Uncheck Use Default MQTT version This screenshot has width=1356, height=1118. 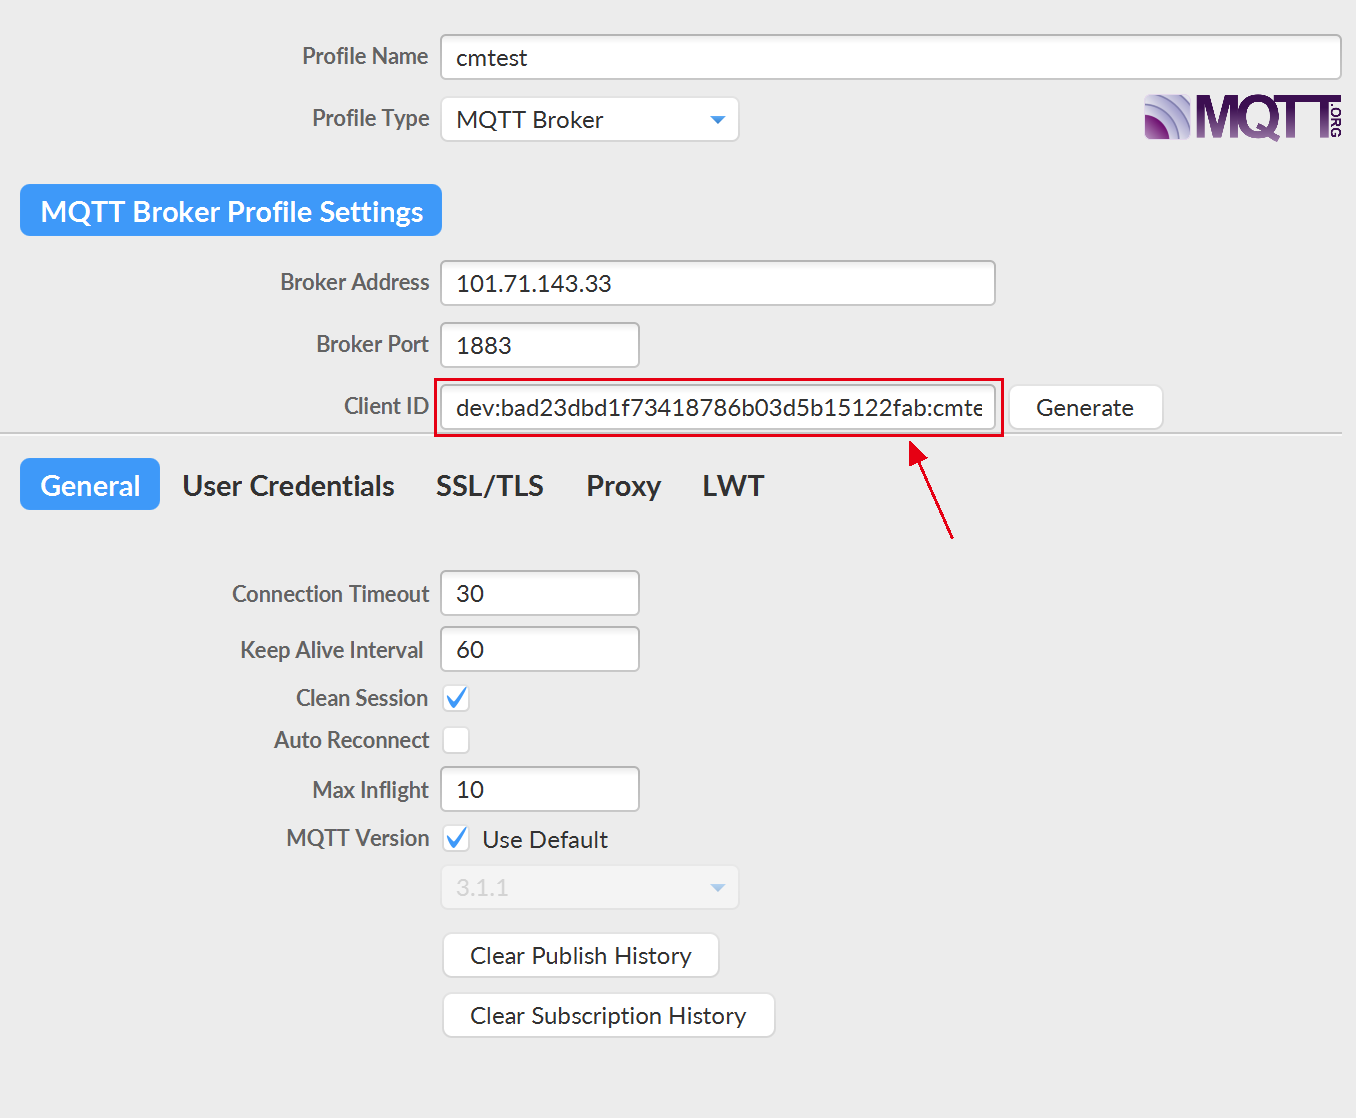pos(456,838)
